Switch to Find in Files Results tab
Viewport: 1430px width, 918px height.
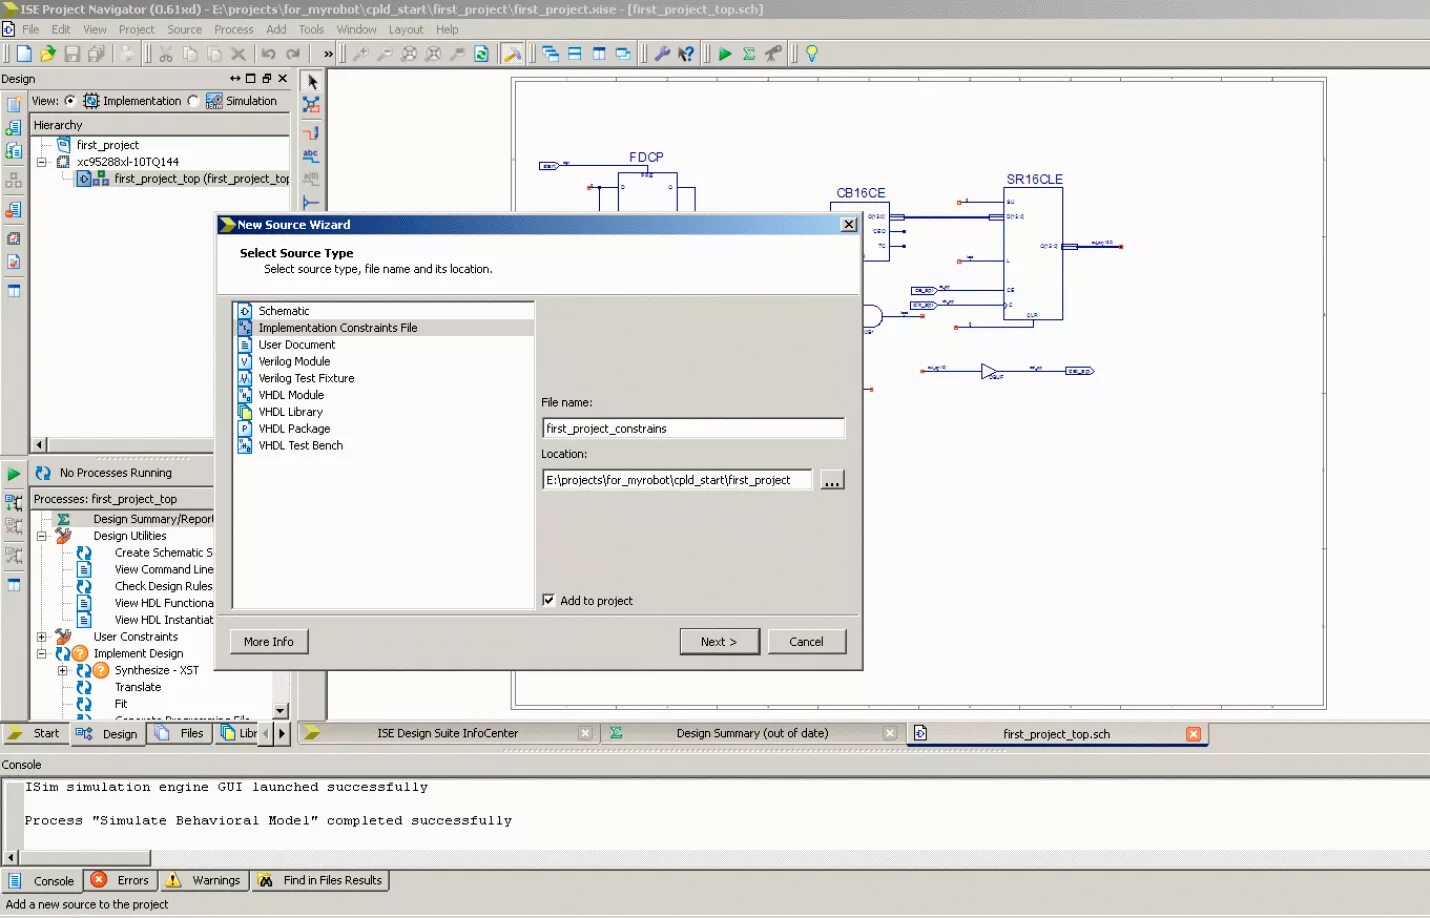pyautogui.click(x=320, y=880)
